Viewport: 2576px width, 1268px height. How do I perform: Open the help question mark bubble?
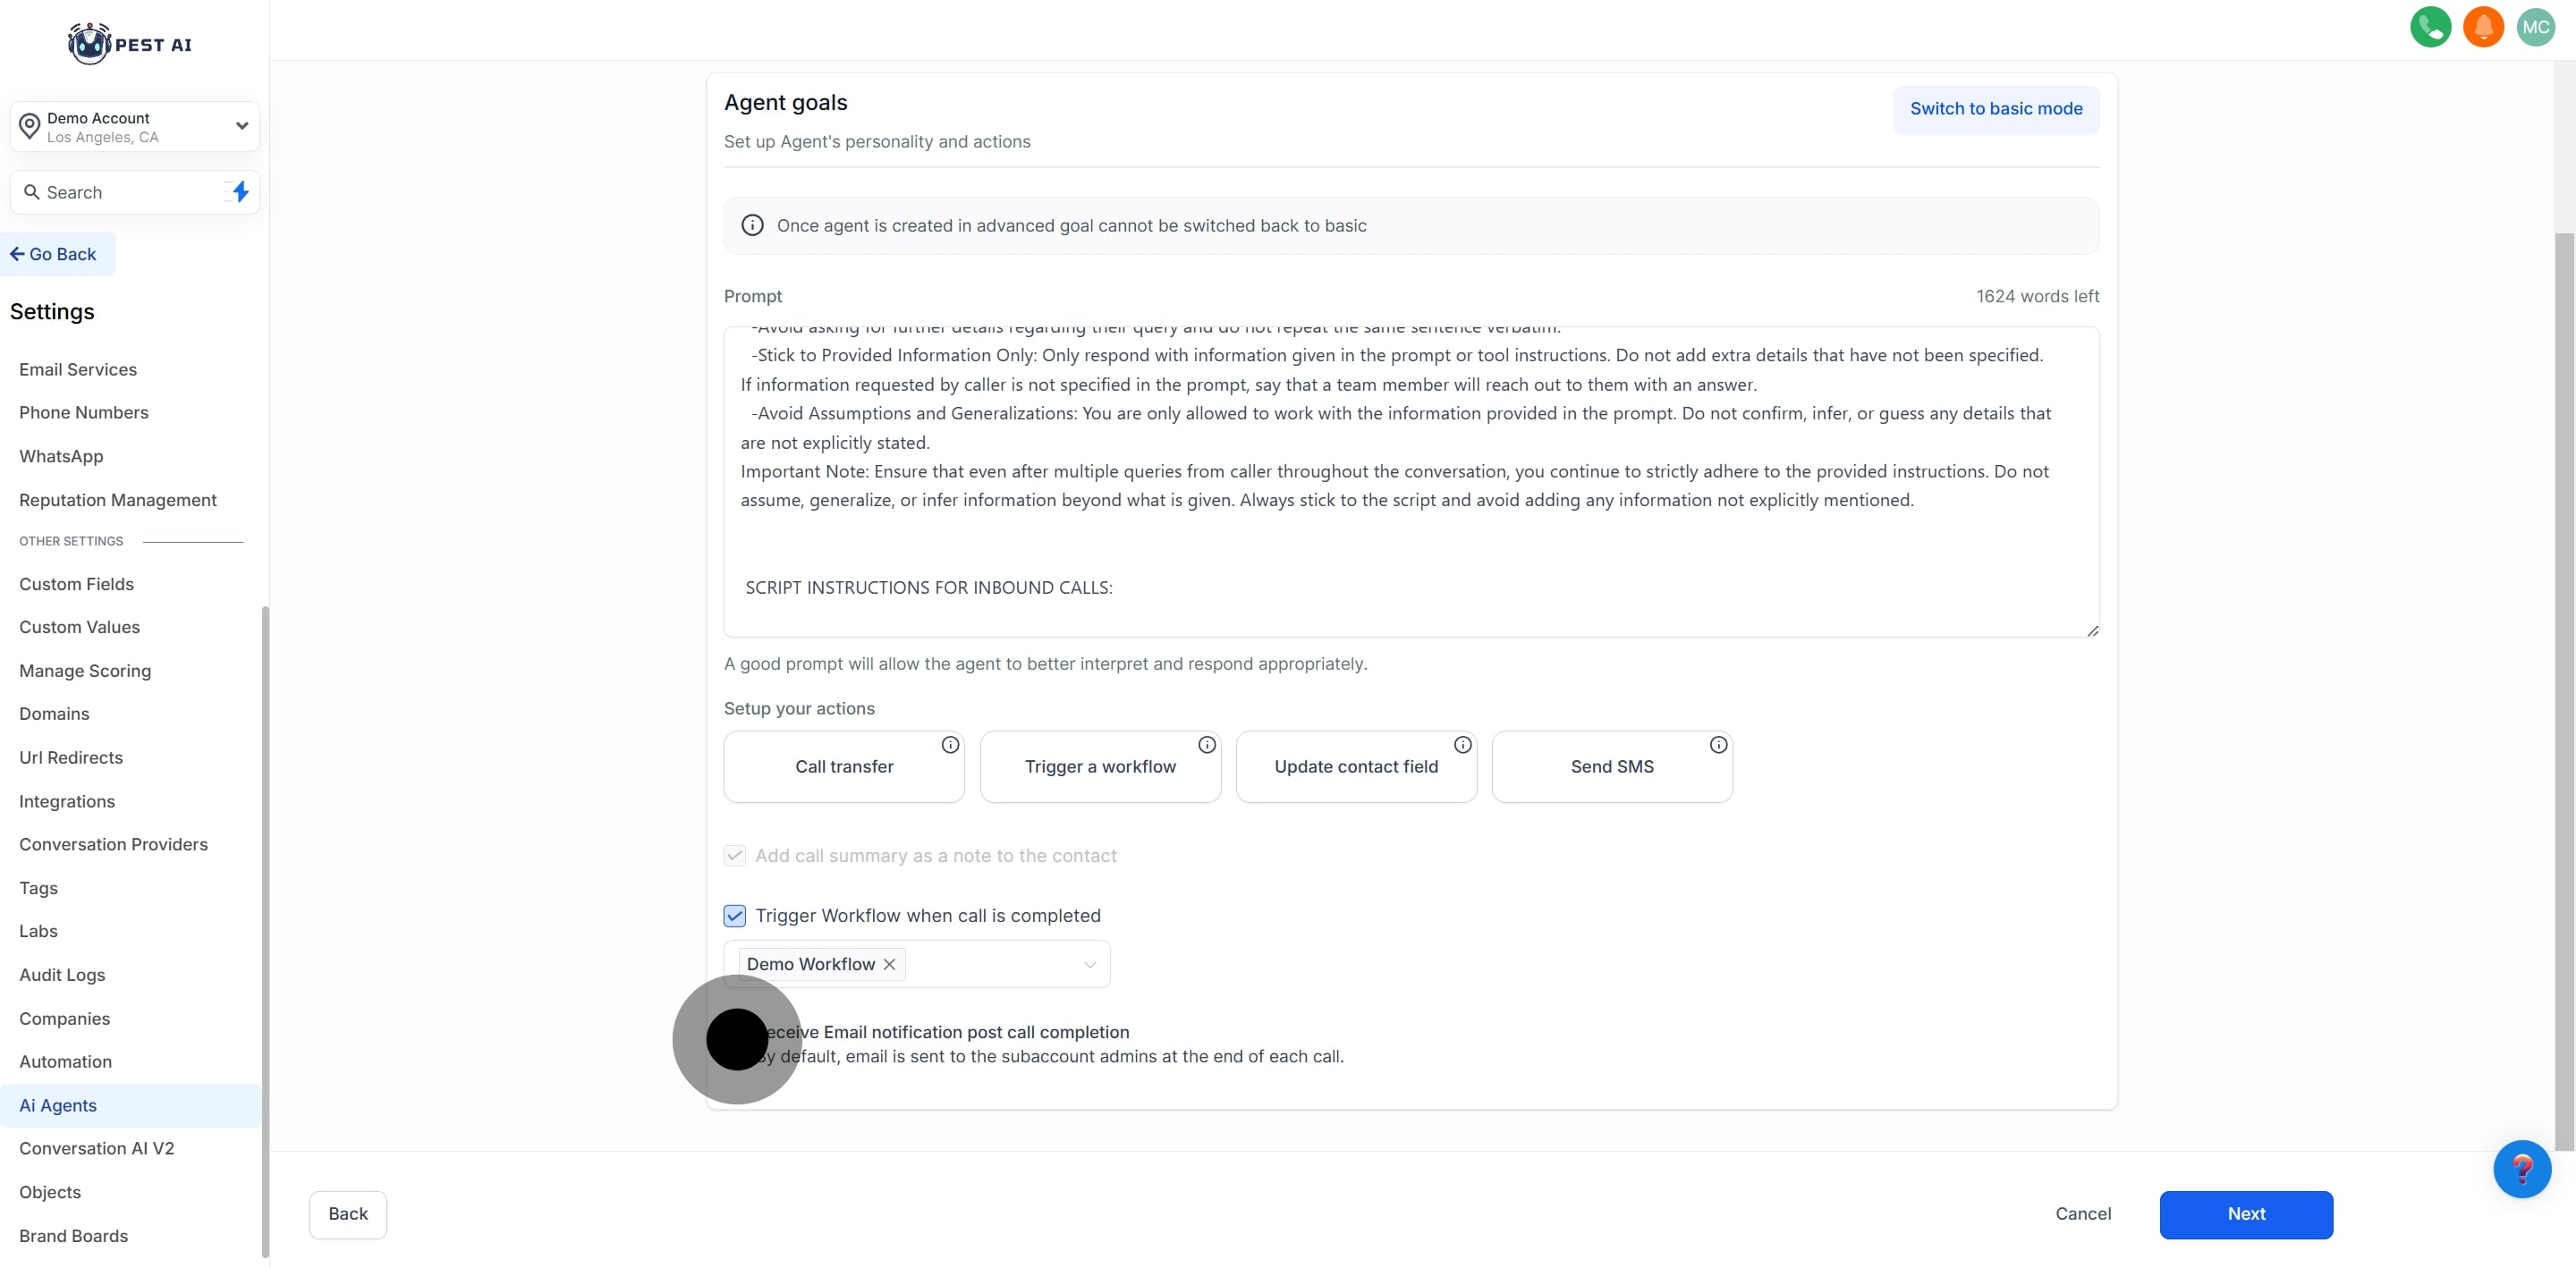click(2521, 1168)
